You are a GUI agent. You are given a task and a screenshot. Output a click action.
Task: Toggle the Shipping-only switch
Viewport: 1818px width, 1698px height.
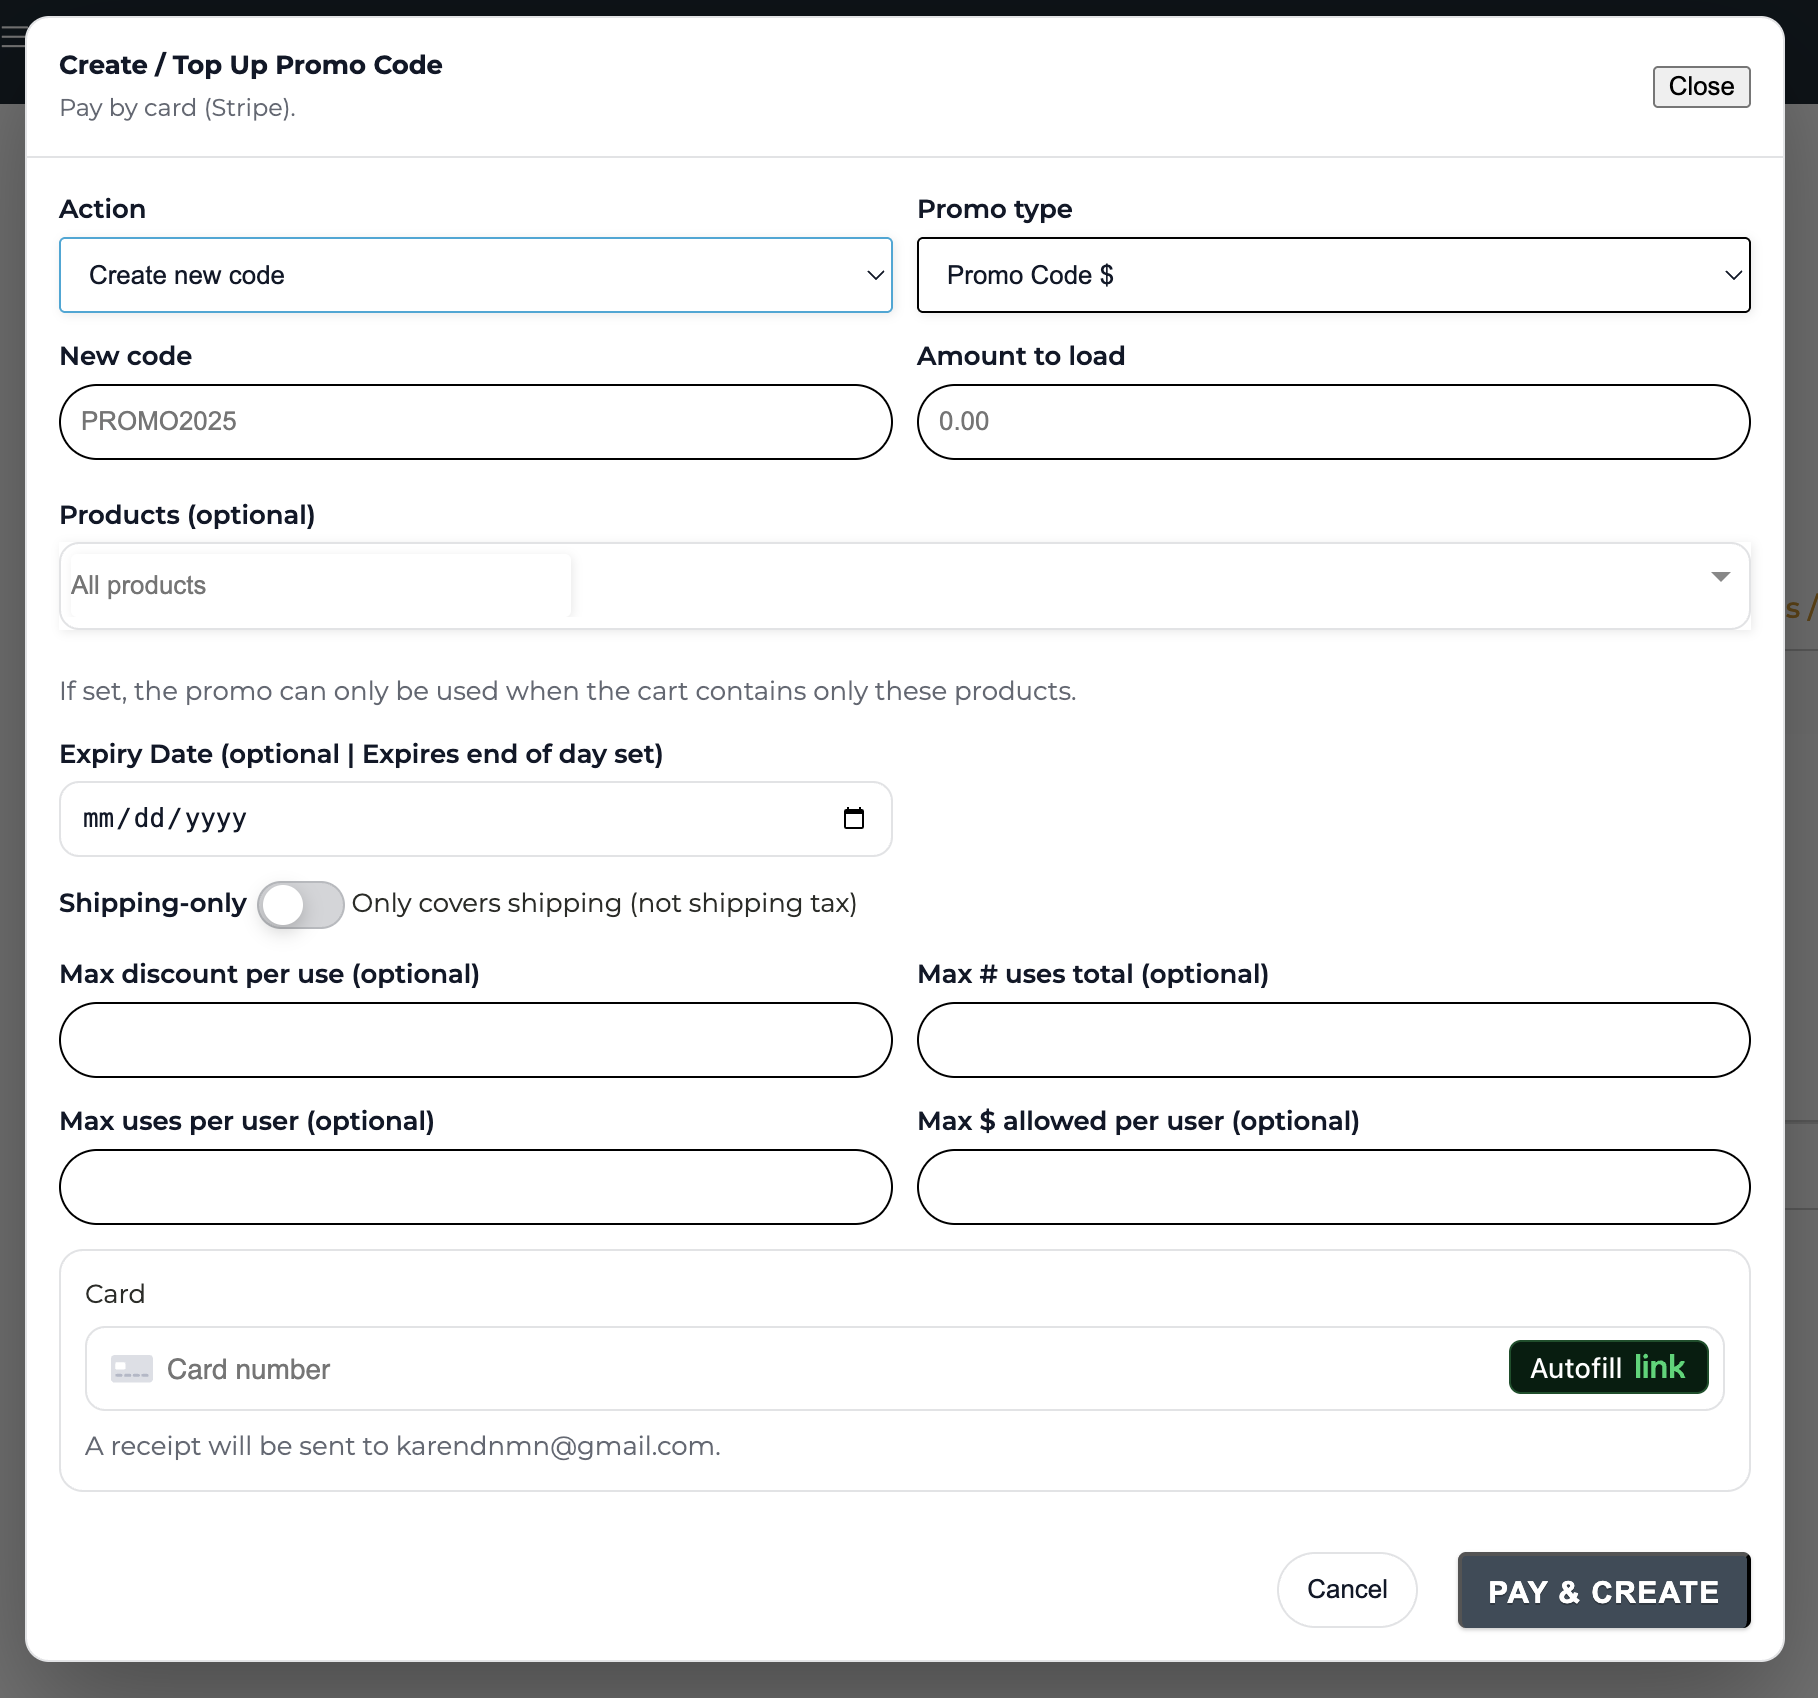click(301, 904)
